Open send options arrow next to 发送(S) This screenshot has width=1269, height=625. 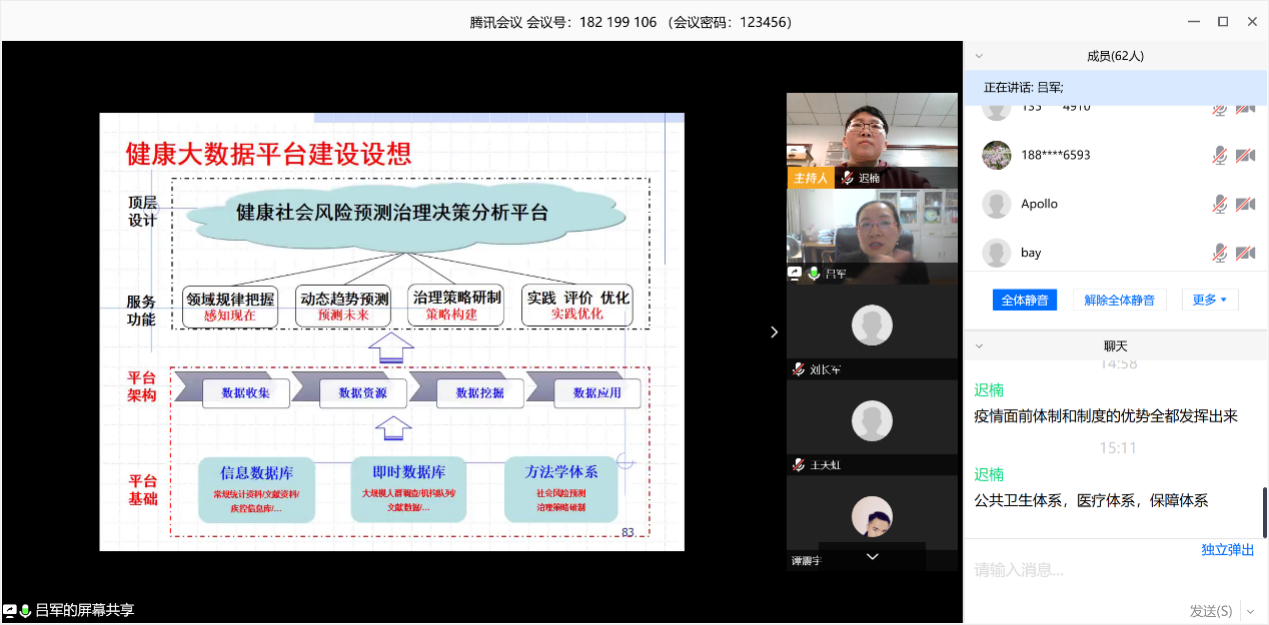(1250, 611)
